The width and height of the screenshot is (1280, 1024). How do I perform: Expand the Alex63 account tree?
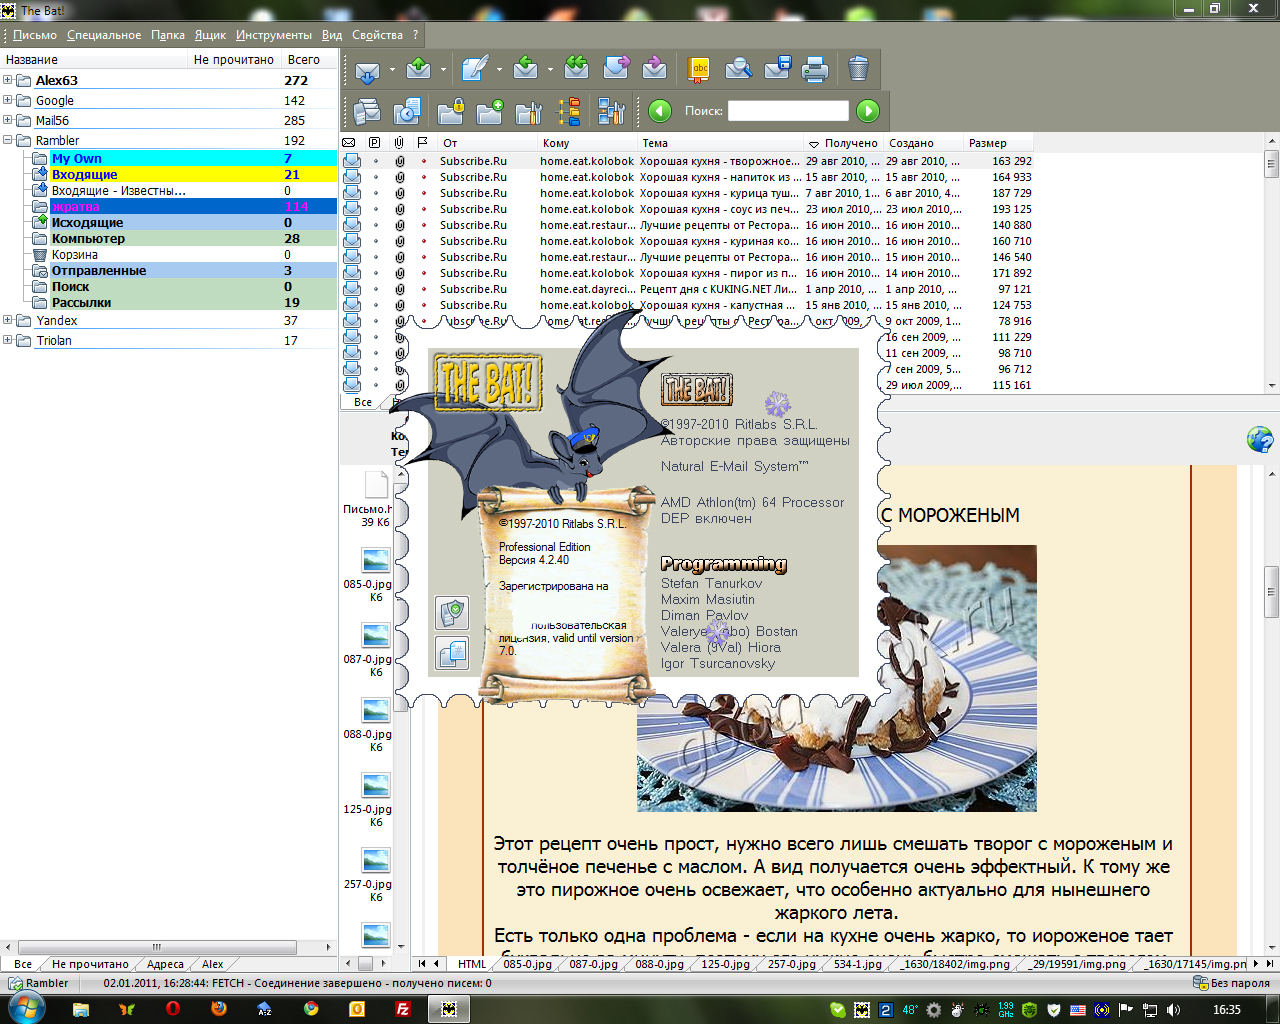8,80
